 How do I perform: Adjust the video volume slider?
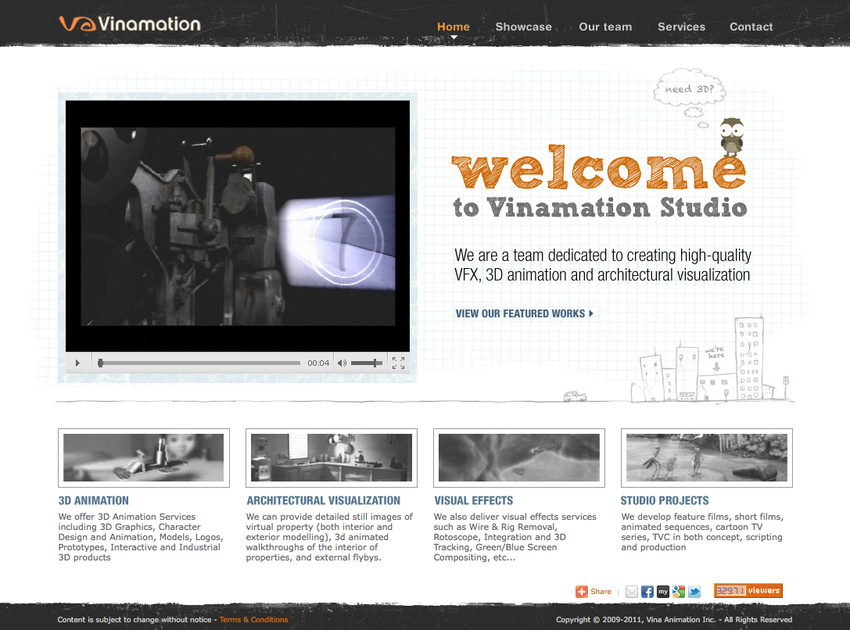(x=366, y=363)
